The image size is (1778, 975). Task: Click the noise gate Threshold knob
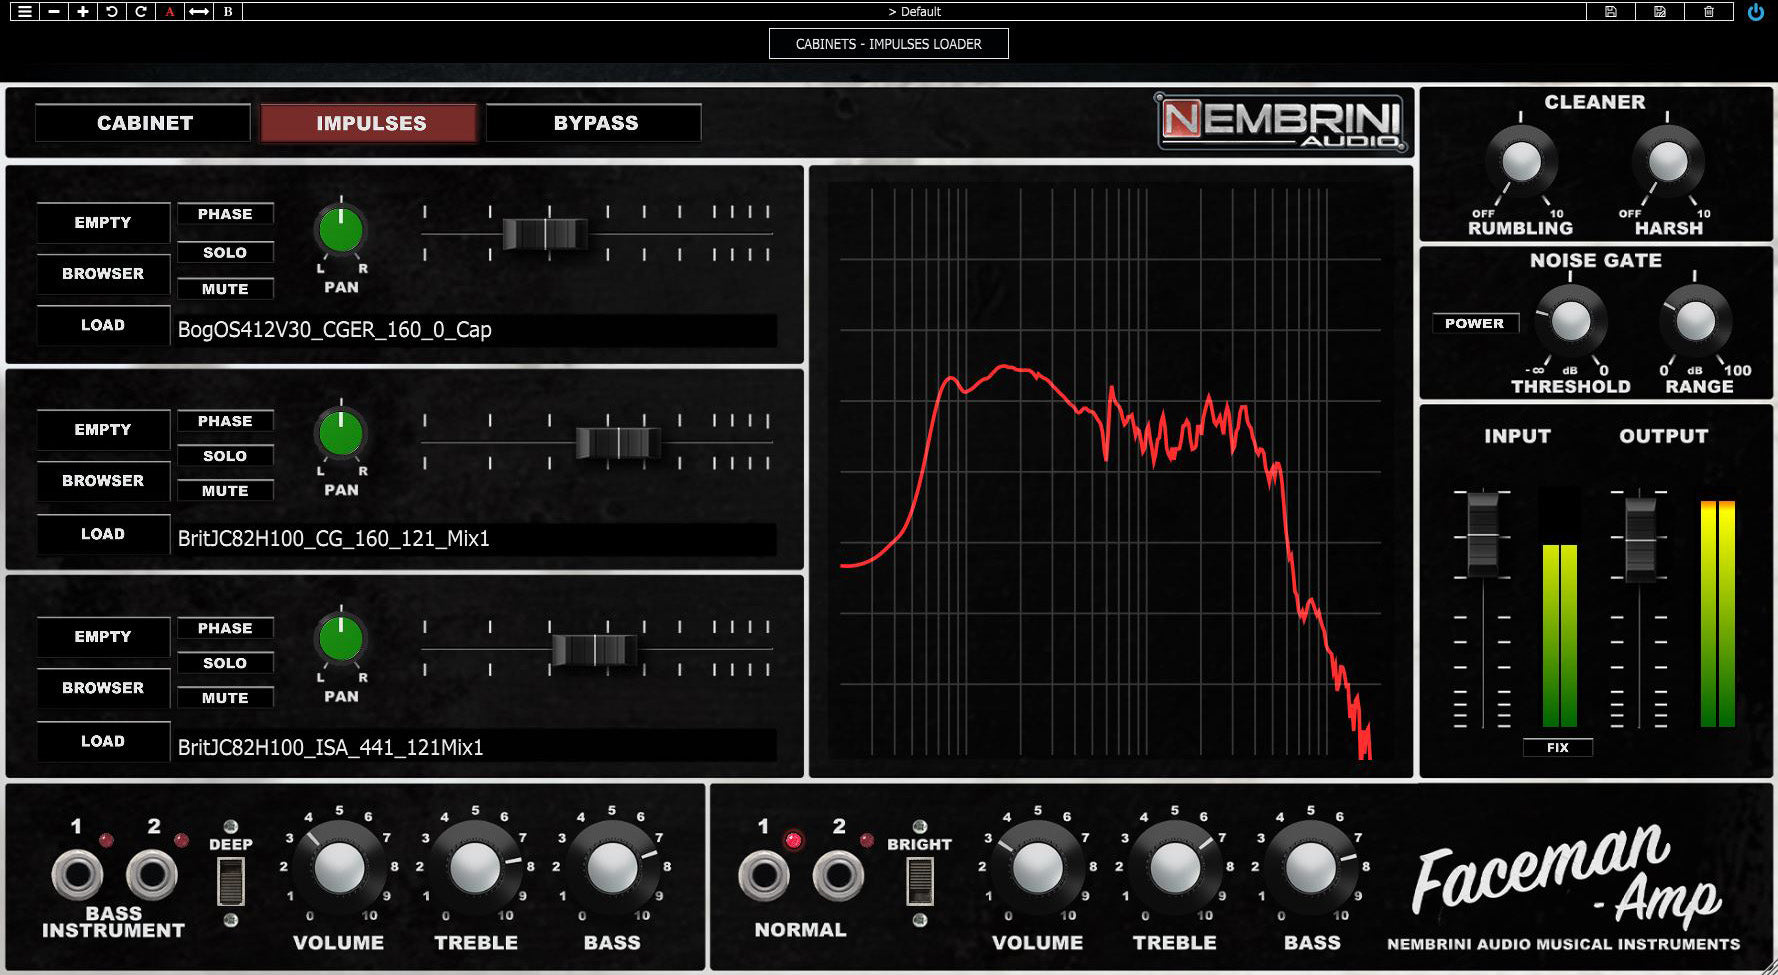click(1570, 321)
